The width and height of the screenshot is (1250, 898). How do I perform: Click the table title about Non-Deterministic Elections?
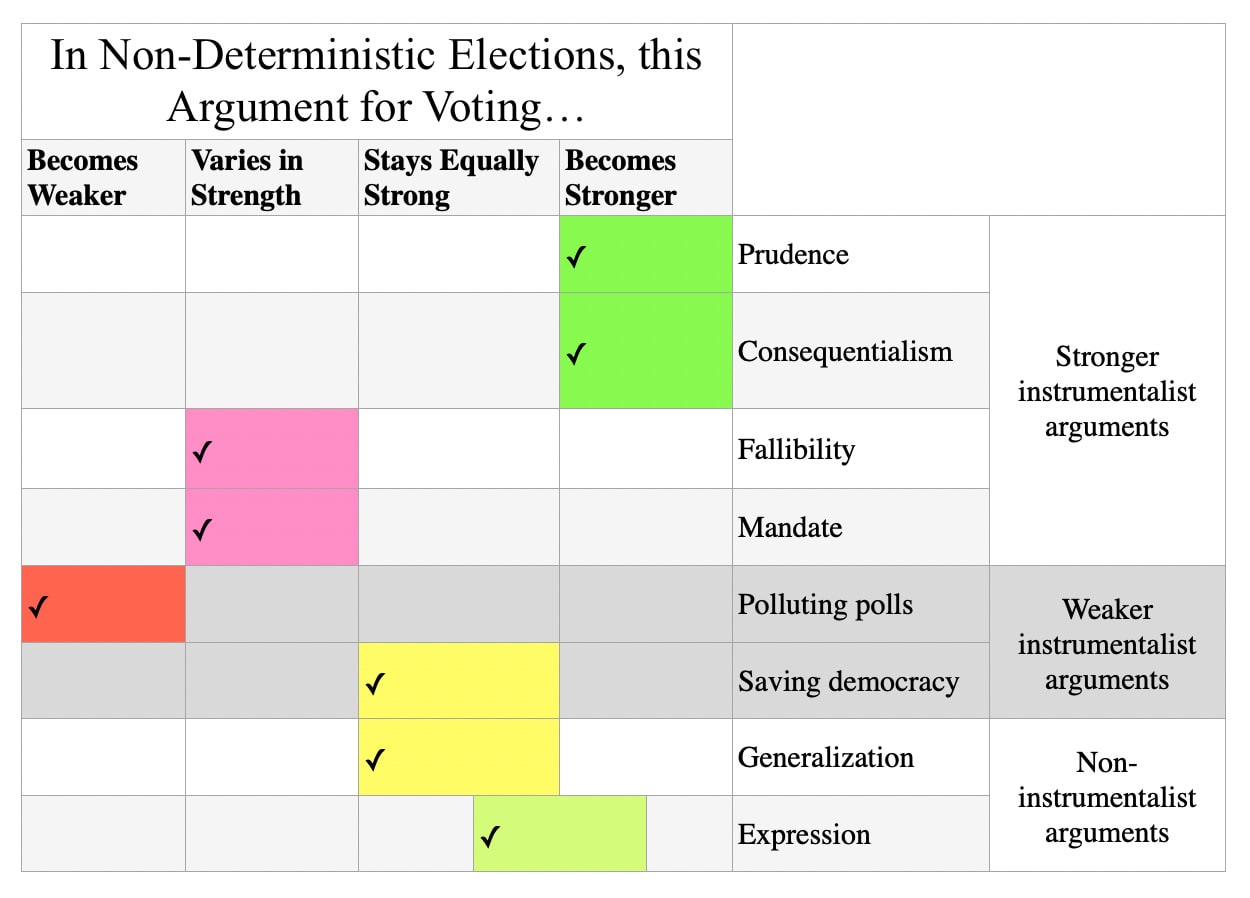pos(376,81)
